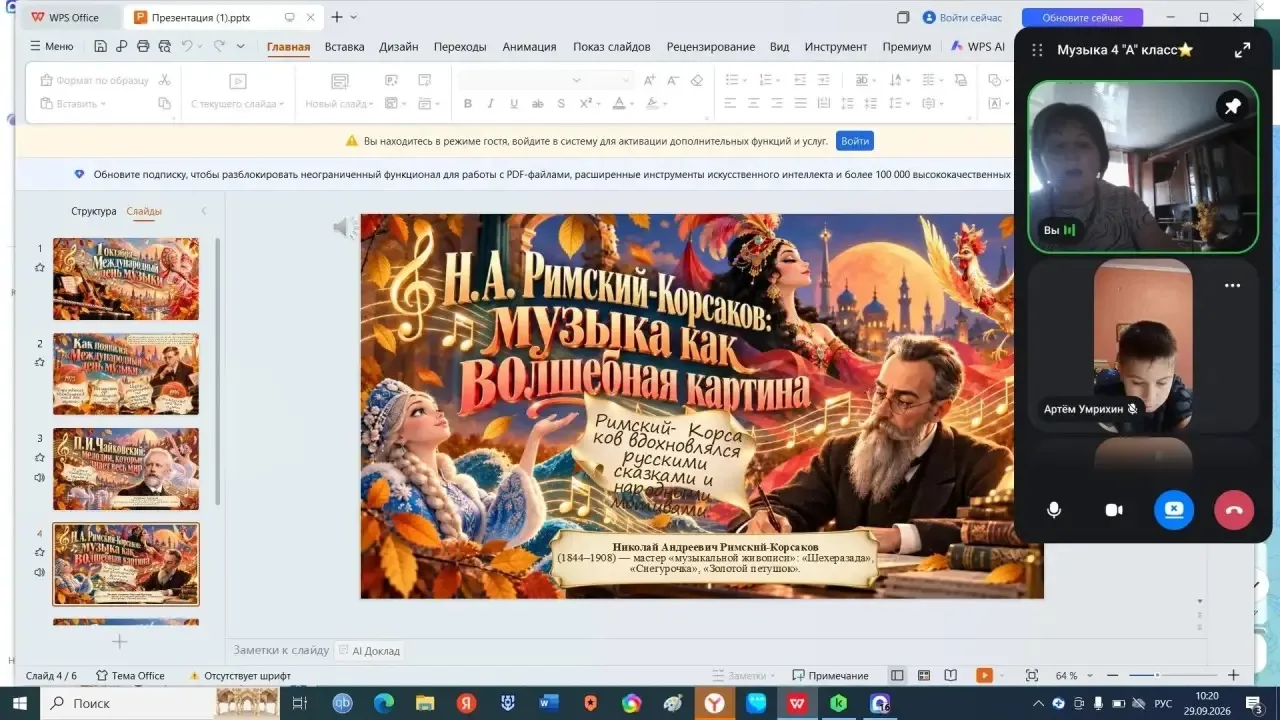1280x720 pixels.
Task: Click the pin icon on the video tile
Action: [1233, 106]
